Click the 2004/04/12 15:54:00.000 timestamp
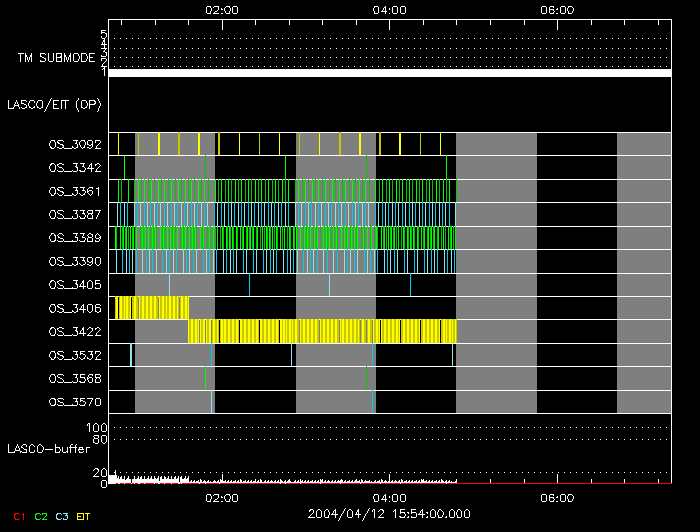The image size is (700, 532). (388, 513)
